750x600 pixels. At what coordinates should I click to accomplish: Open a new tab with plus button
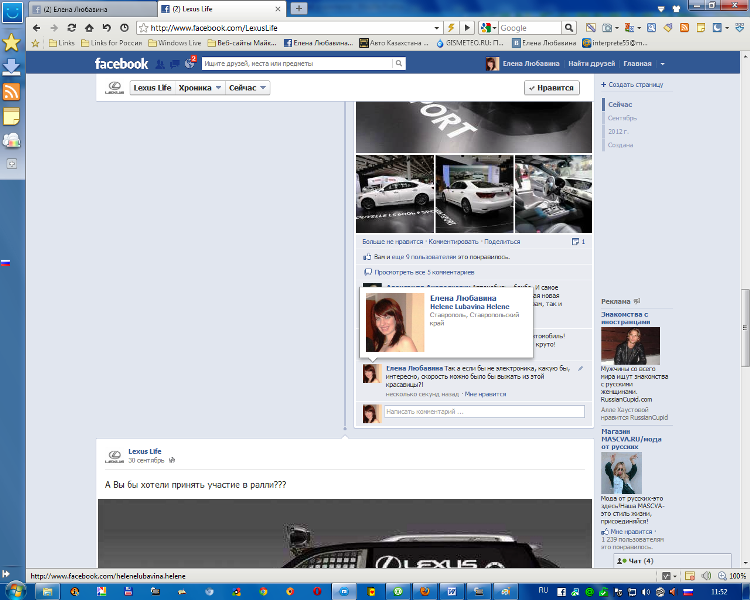pos(299,9)
